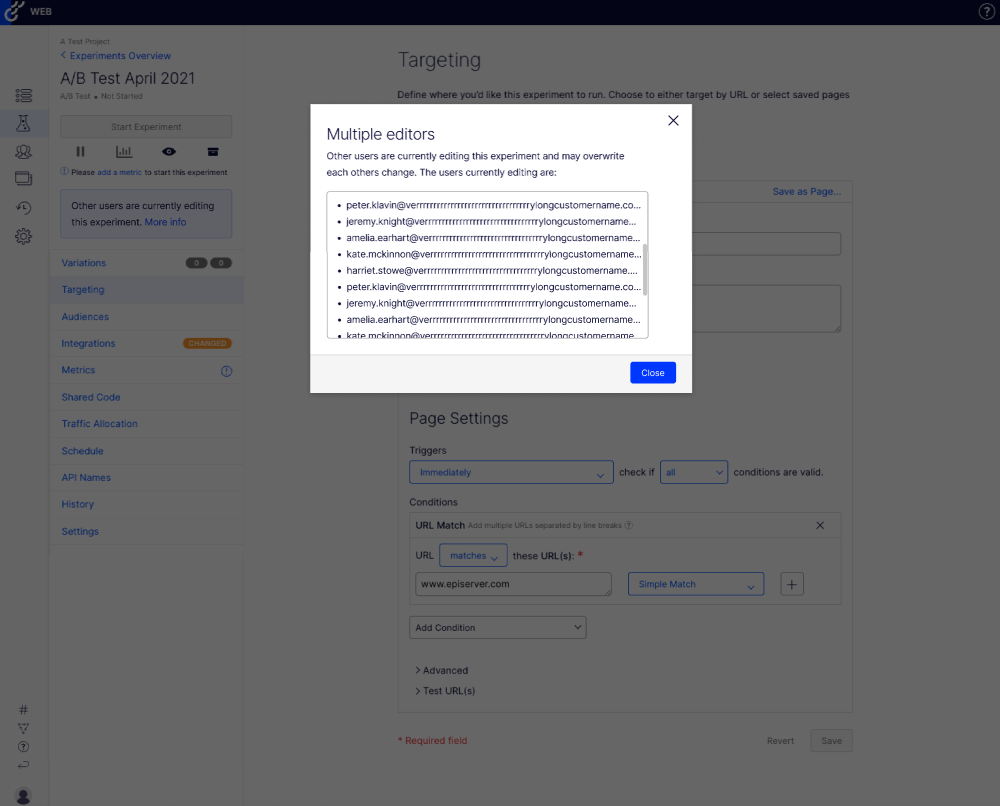Click the CHANGED badge on Integrations
1000x806 pixels.
pyautogui.click(x=207, y=343)
